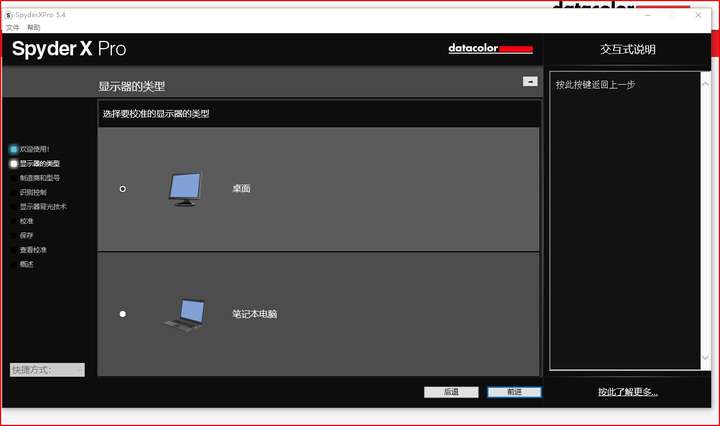The height and width of the screenshot is (426, 720).
Task: Go to the 校准 step in sidebar
Action: [x=27, y=221]
